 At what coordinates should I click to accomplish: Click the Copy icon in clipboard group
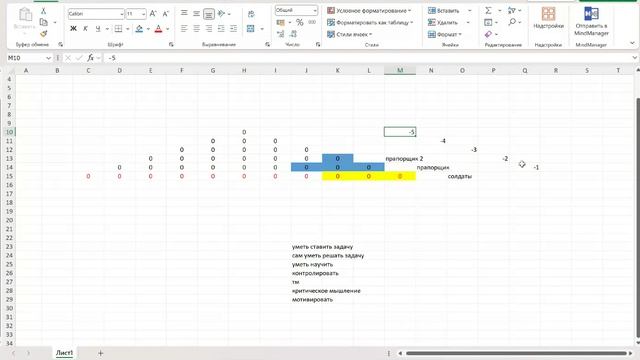[x=44, y=22]
